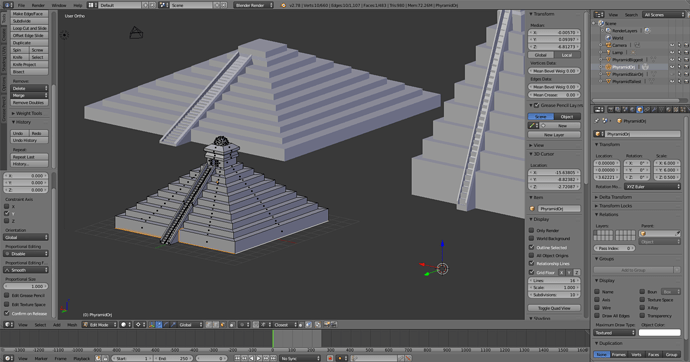Open the Window menu
The width and height of the screenshot is (690, 362).
coord(59,5)
